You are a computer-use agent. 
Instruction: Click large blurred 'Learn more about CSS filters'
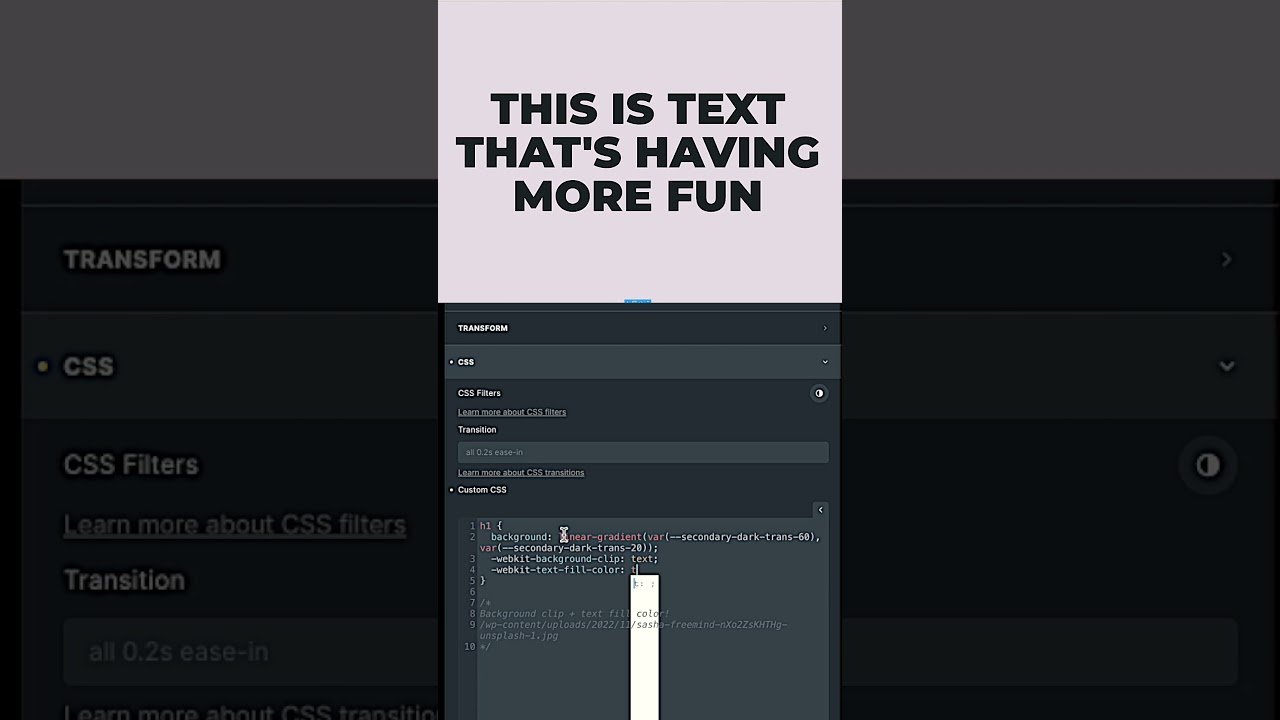(234, 525)
